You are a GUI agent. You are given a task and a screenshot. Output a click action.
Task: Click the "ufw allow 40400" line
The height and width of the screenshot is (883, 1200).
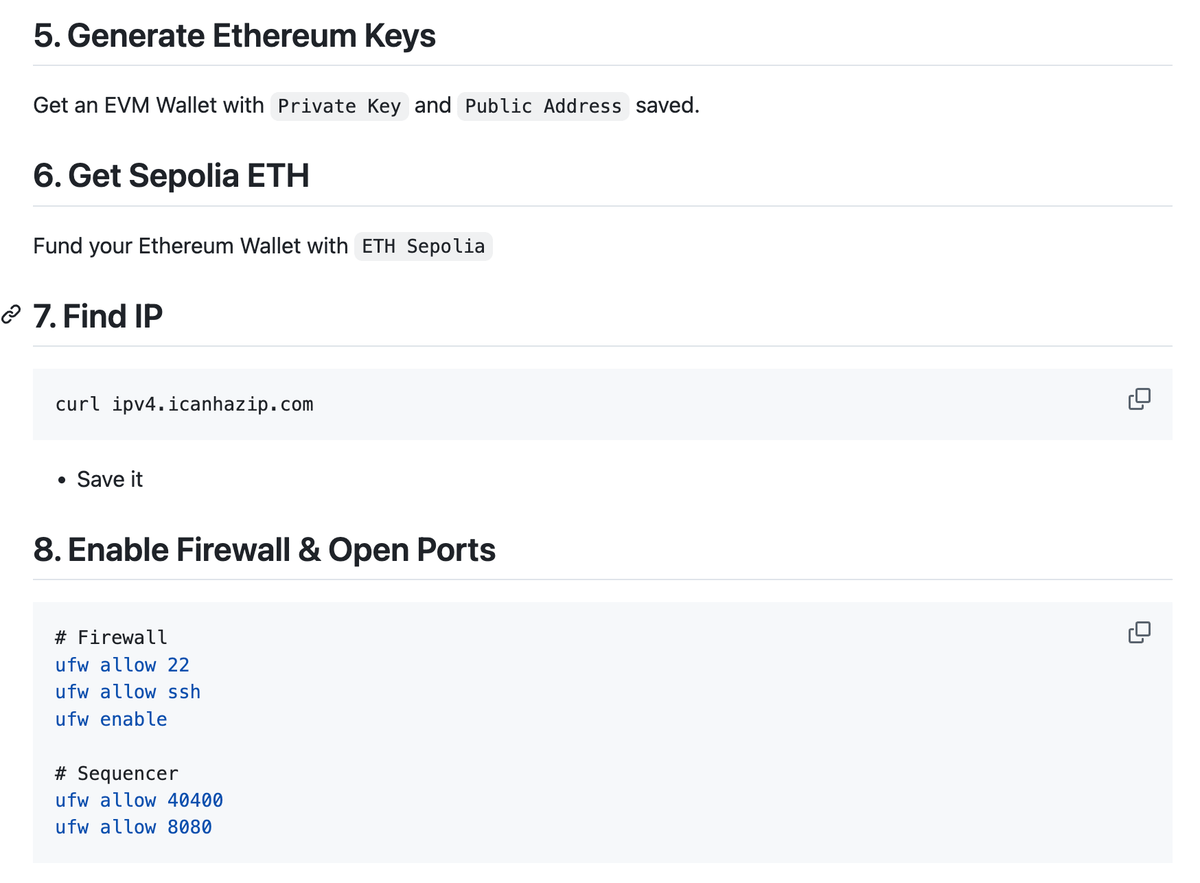pyautogui.click(x=139, y=800)
